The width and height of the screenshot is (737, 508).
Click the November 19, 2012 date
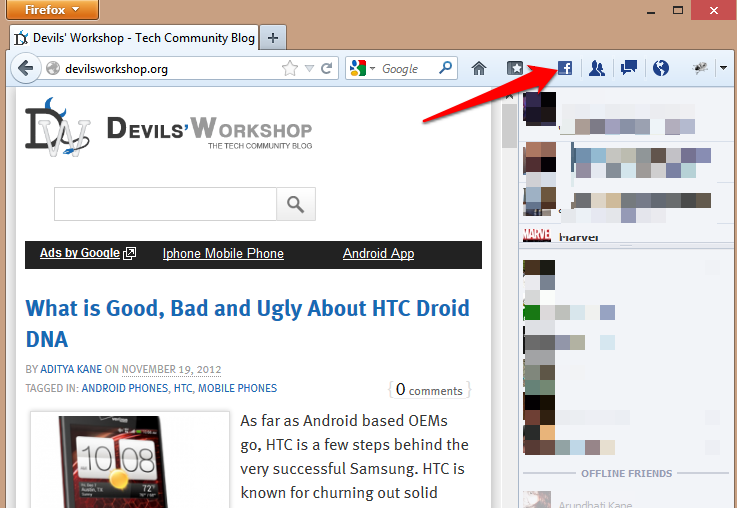[x=172, y=369]
